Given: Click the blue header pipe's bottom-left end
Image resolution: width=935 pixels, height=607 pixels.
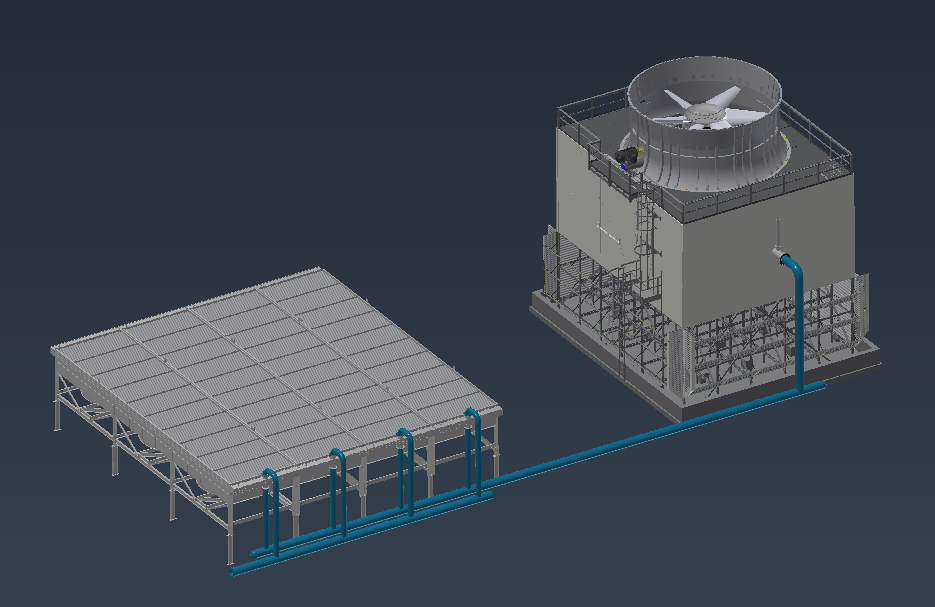Looking at the screenshot, I should pyautogui.click(x=238, y=571).
